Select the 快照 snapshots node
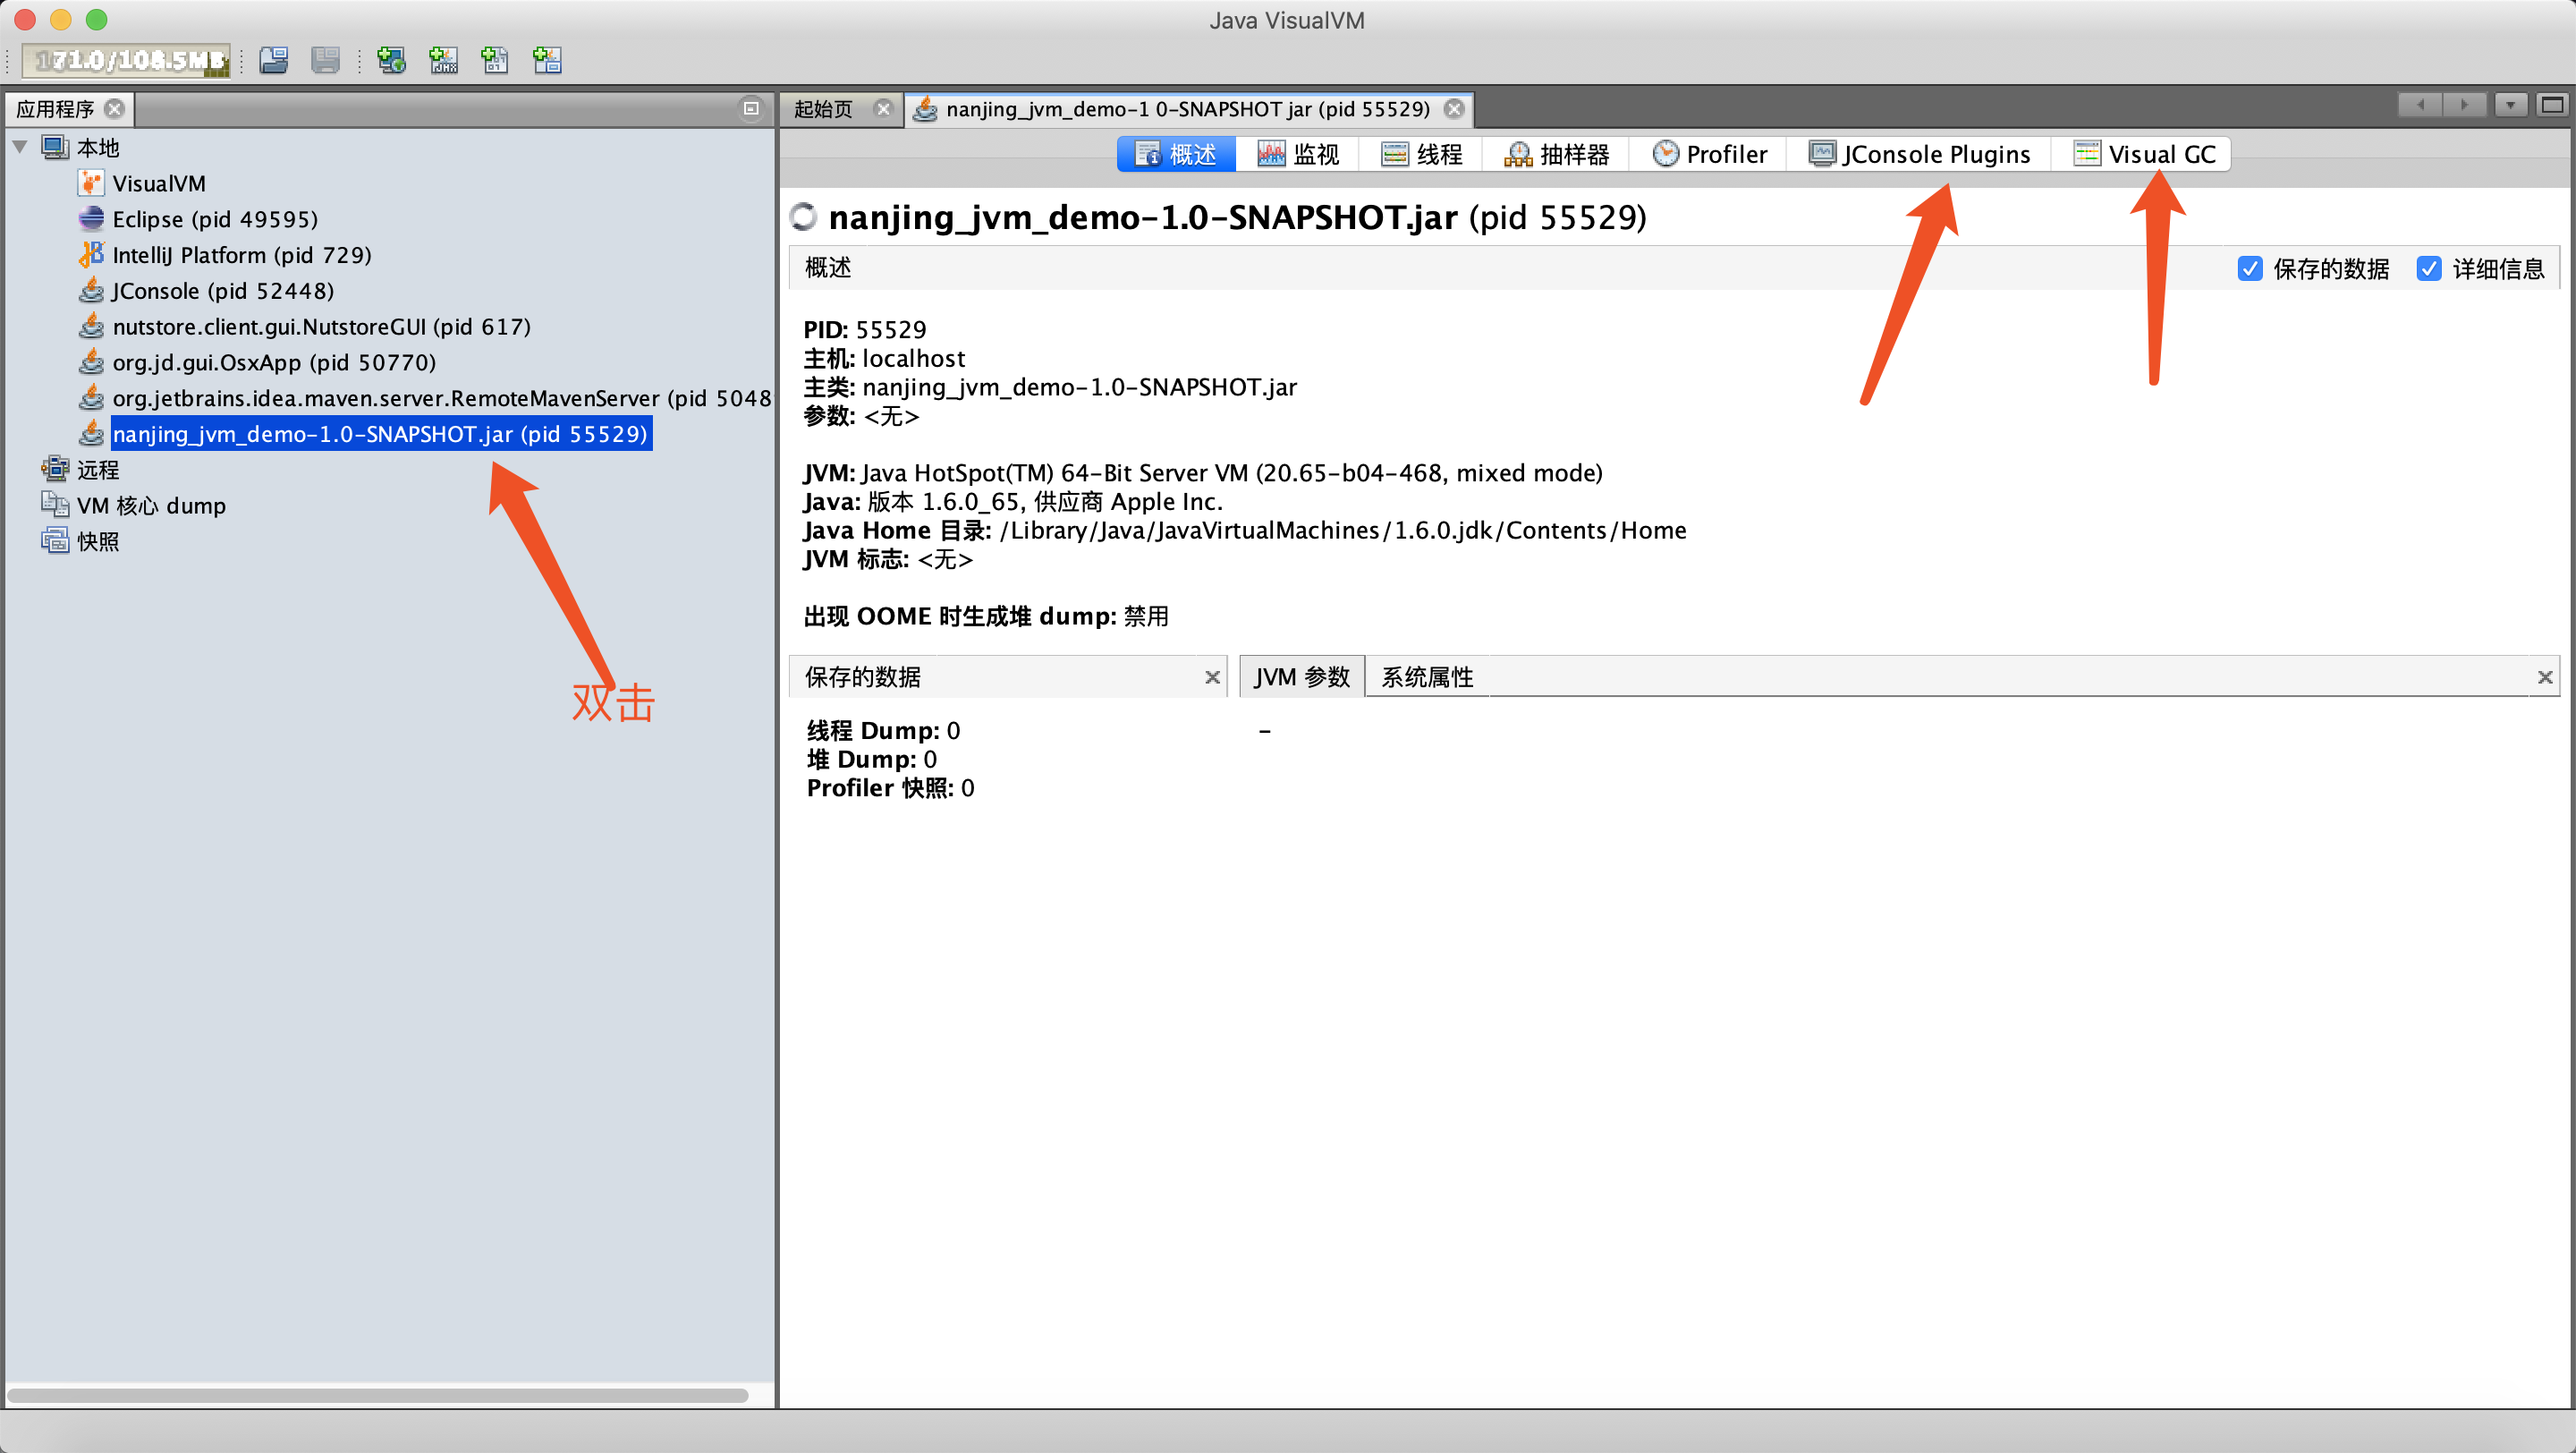 point(98,542)
